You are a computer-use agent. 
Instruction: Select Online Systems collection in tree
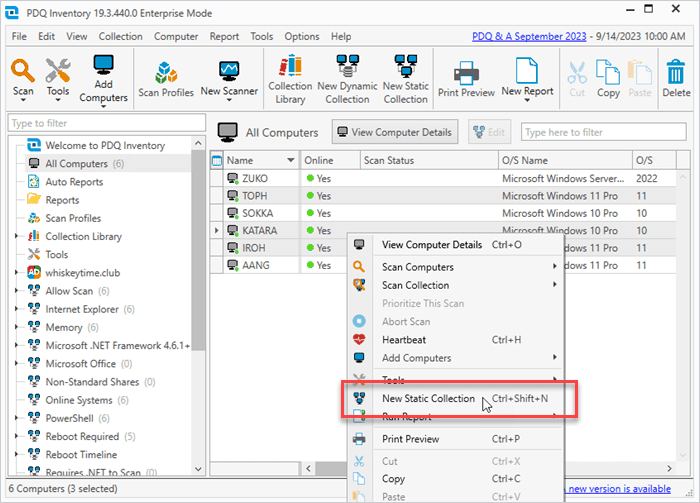coord(79,400)
